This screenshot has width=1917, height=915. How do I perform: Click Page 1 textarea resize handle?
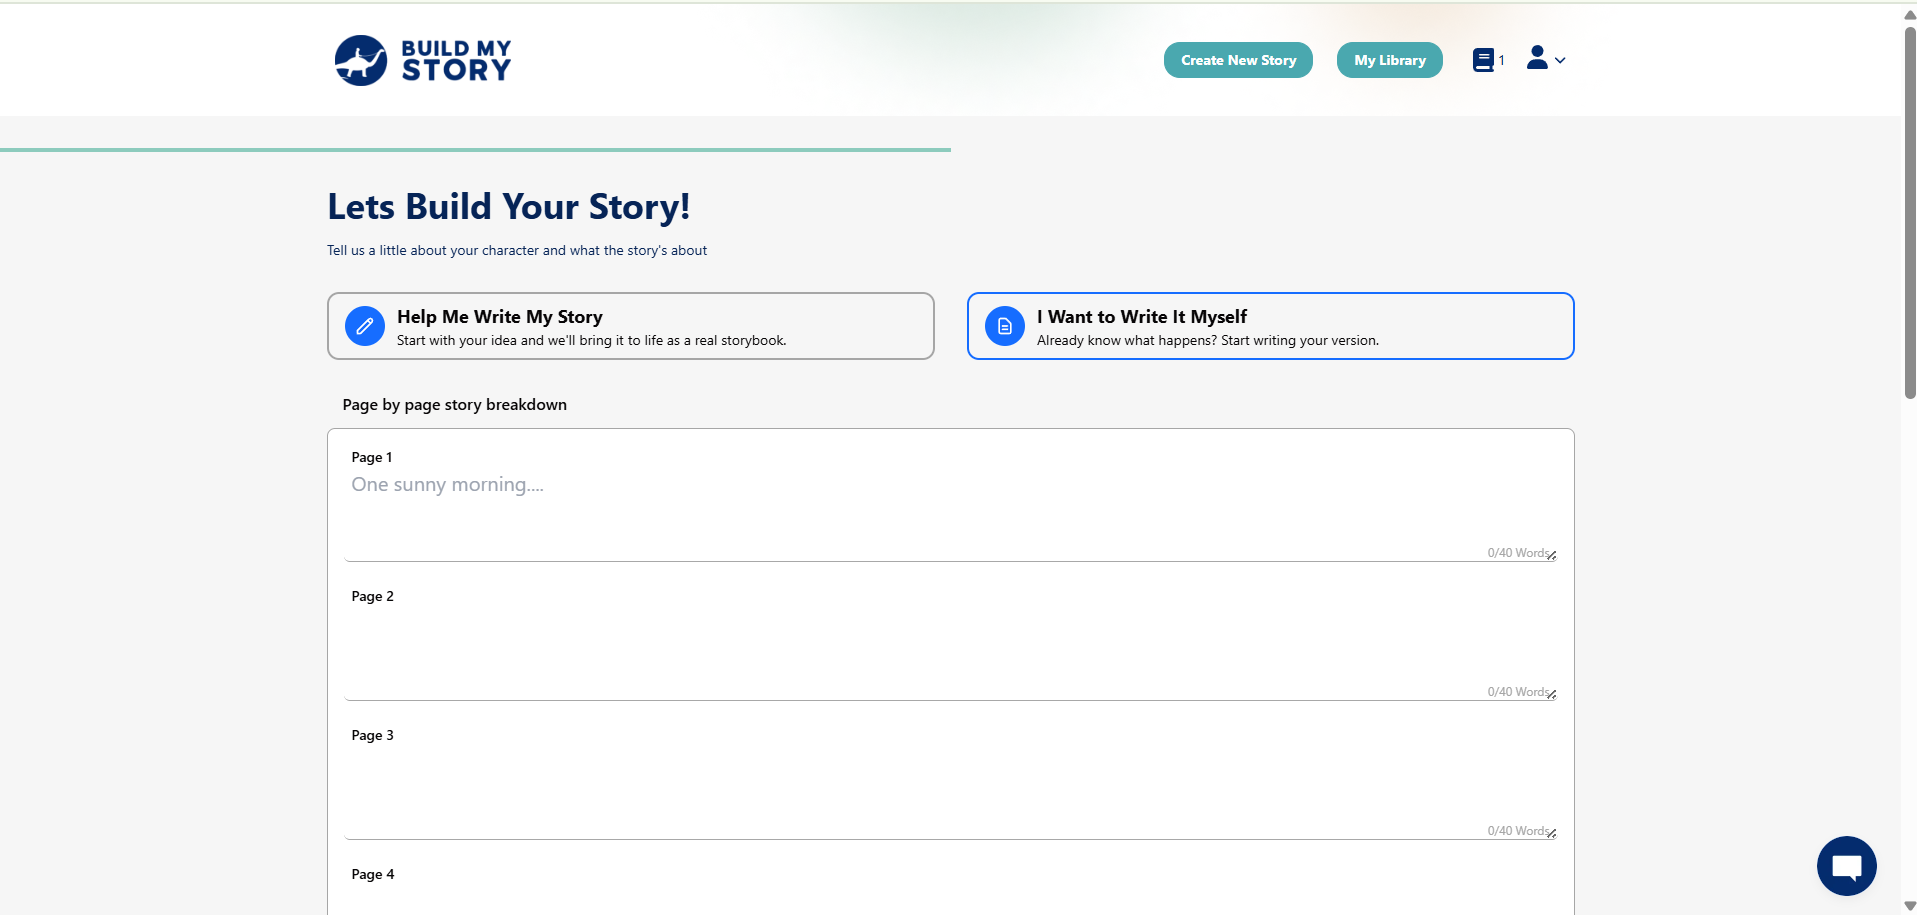(x=1552, y=556)
